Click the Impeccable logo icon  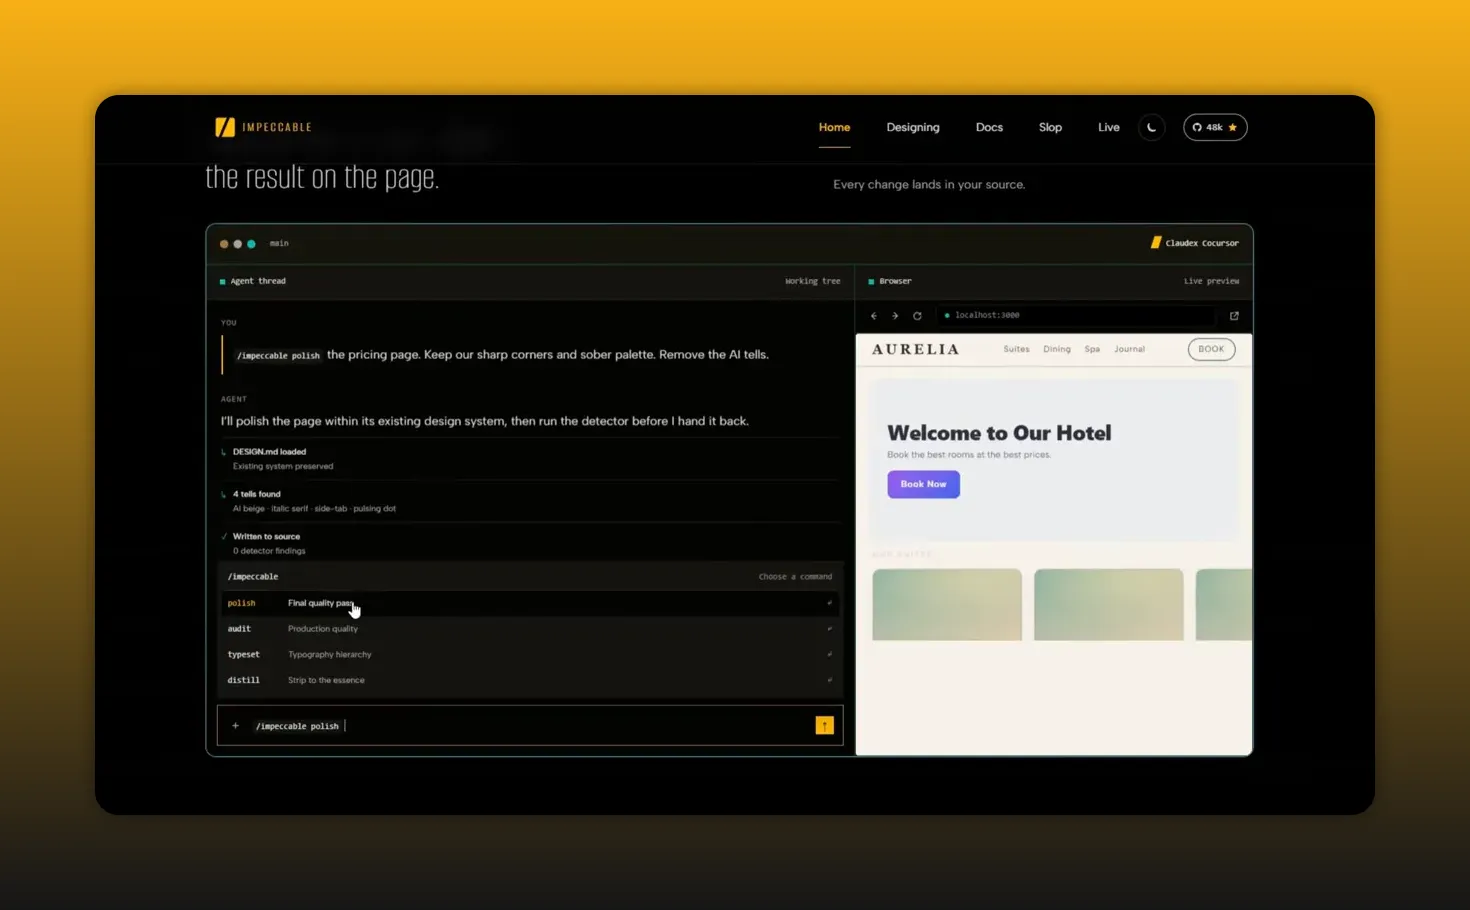(x=225, y=127)
